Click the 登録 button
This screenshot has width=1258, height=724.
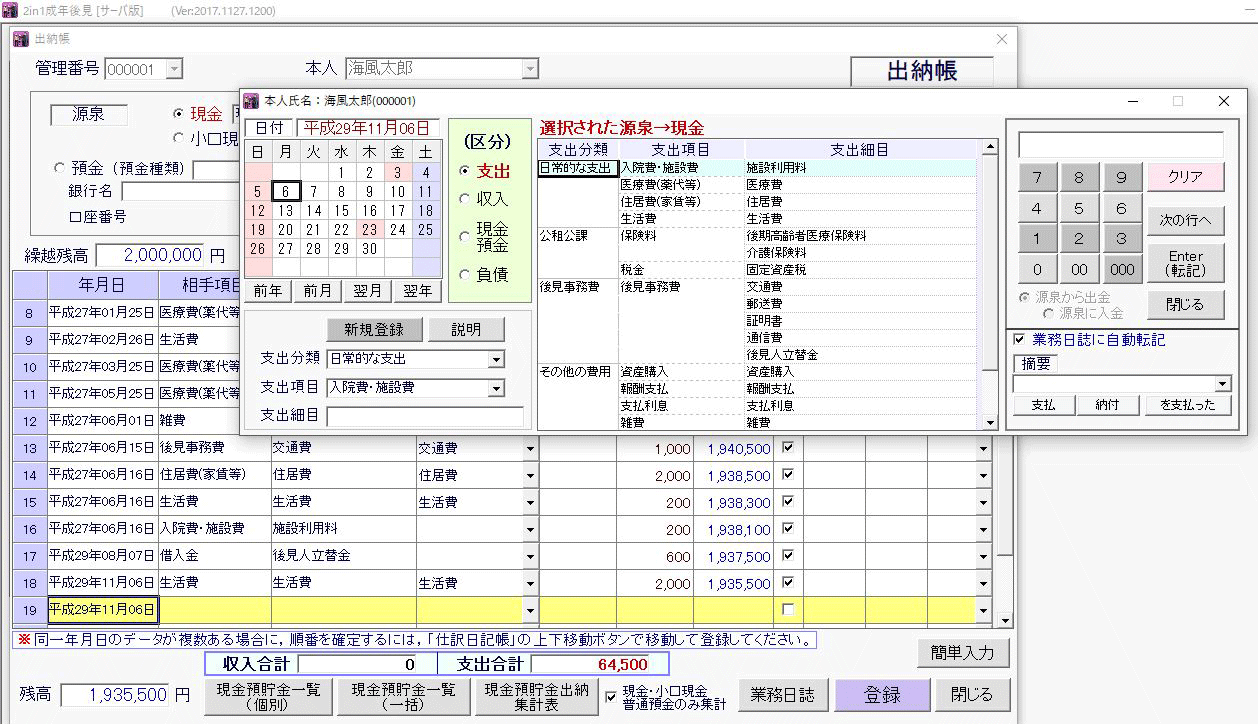[x=883, y=695]
